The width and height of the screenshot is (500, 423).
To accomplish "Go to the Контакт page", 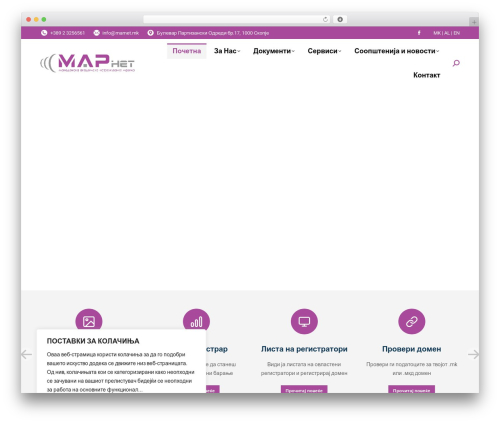I will (x=427, y=75).
